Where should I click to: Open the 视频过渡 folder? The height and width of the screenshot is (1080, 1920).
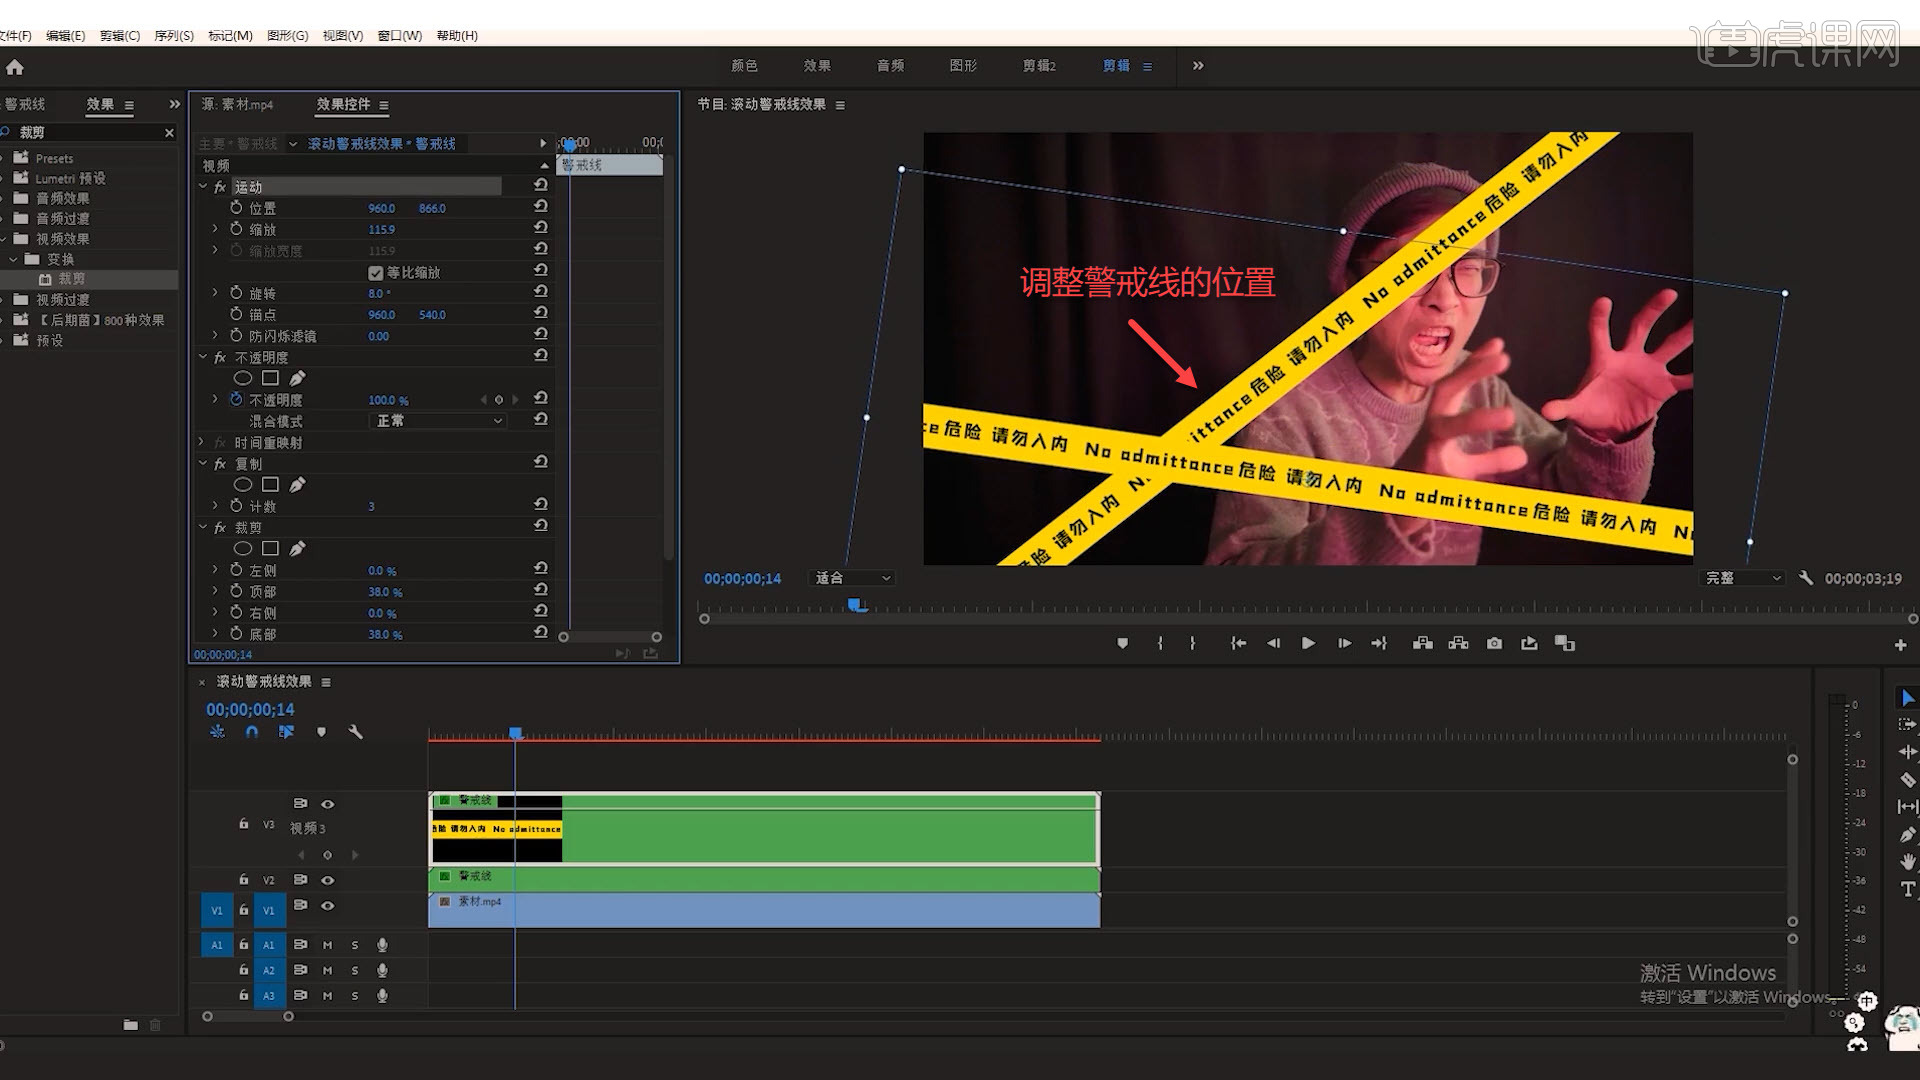pos(63,300)
